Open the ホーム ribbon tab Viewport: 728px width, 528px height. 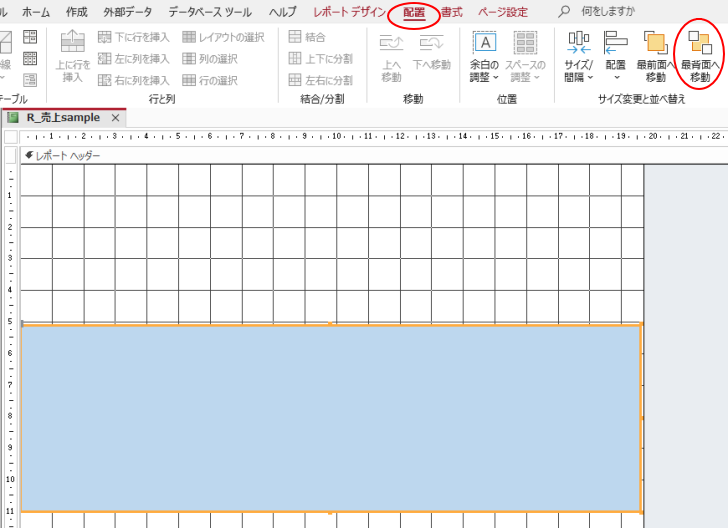pyautogui.click(x=36, y=12)
